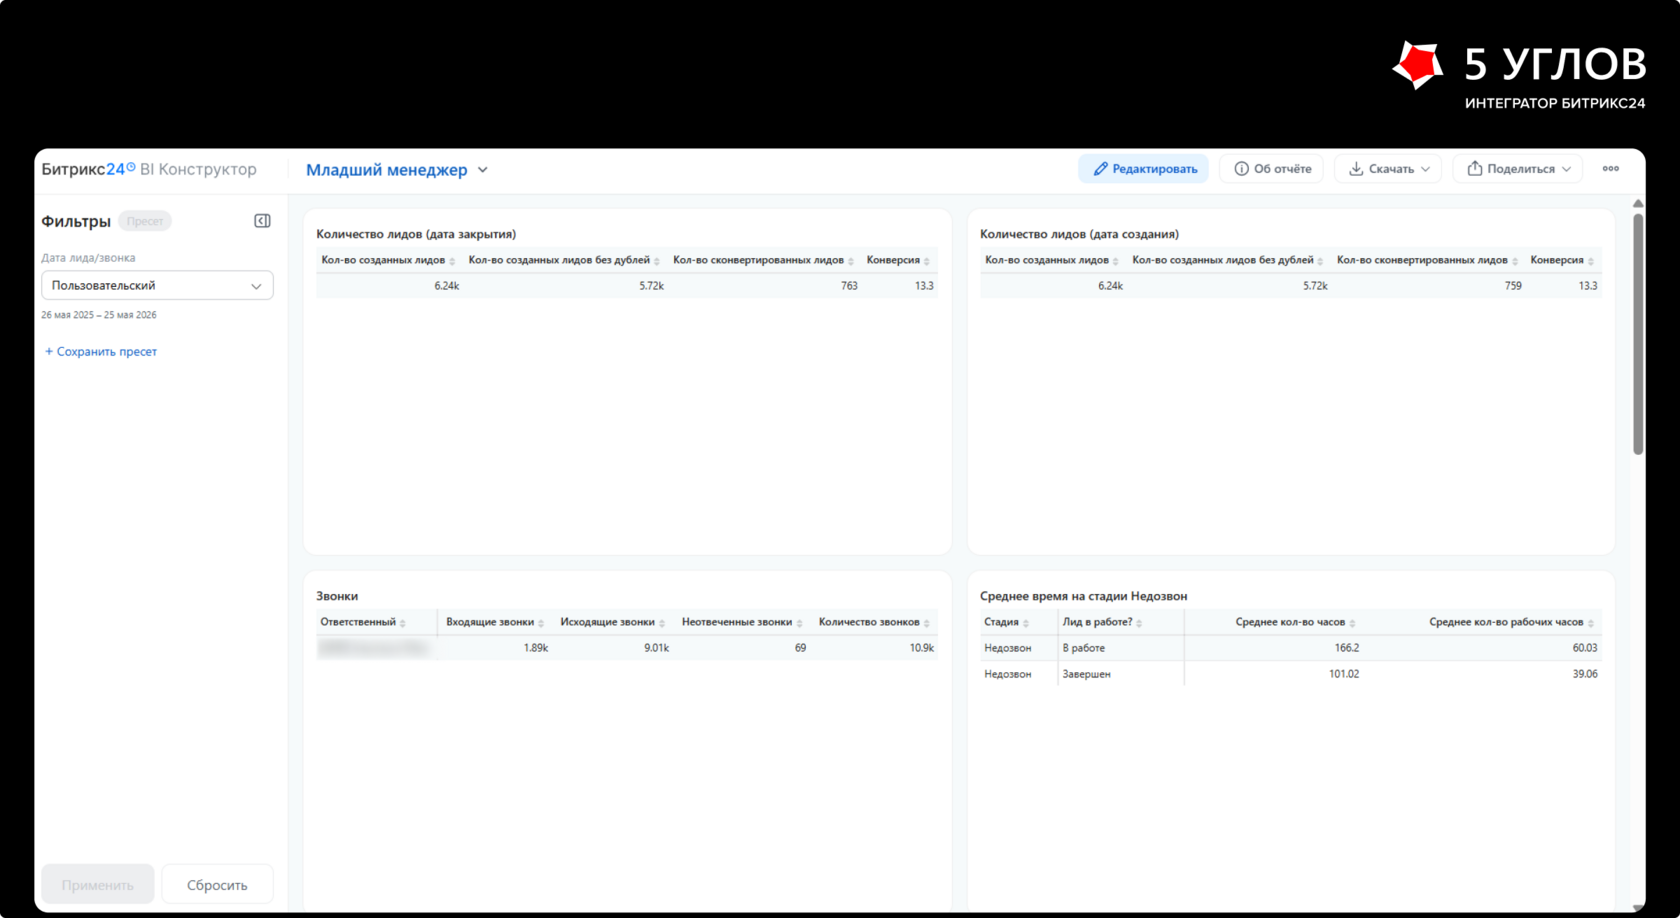This screenshot has height=918, width=1680.
Task: Select the 60.03 working hours value
Action: click(1585, 648)
